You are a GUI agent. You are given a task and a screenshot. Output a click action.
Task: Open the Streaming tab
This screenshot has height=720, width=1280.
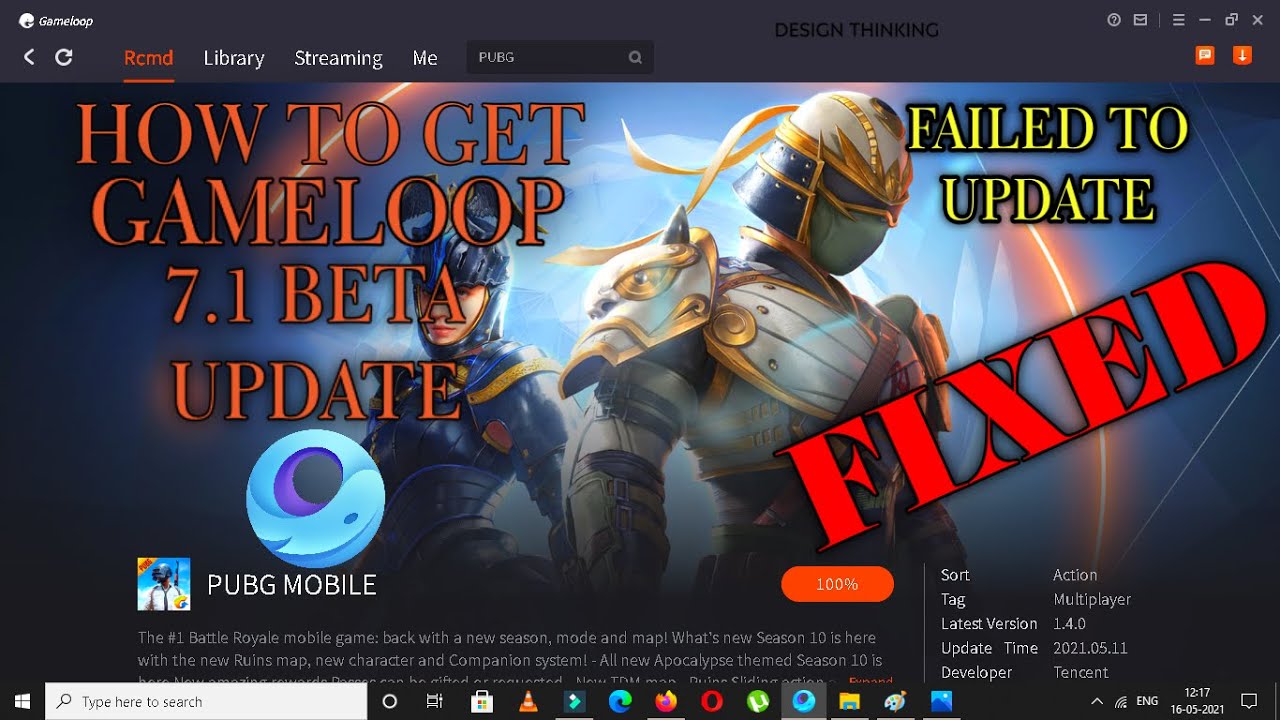tap(338, 58)
